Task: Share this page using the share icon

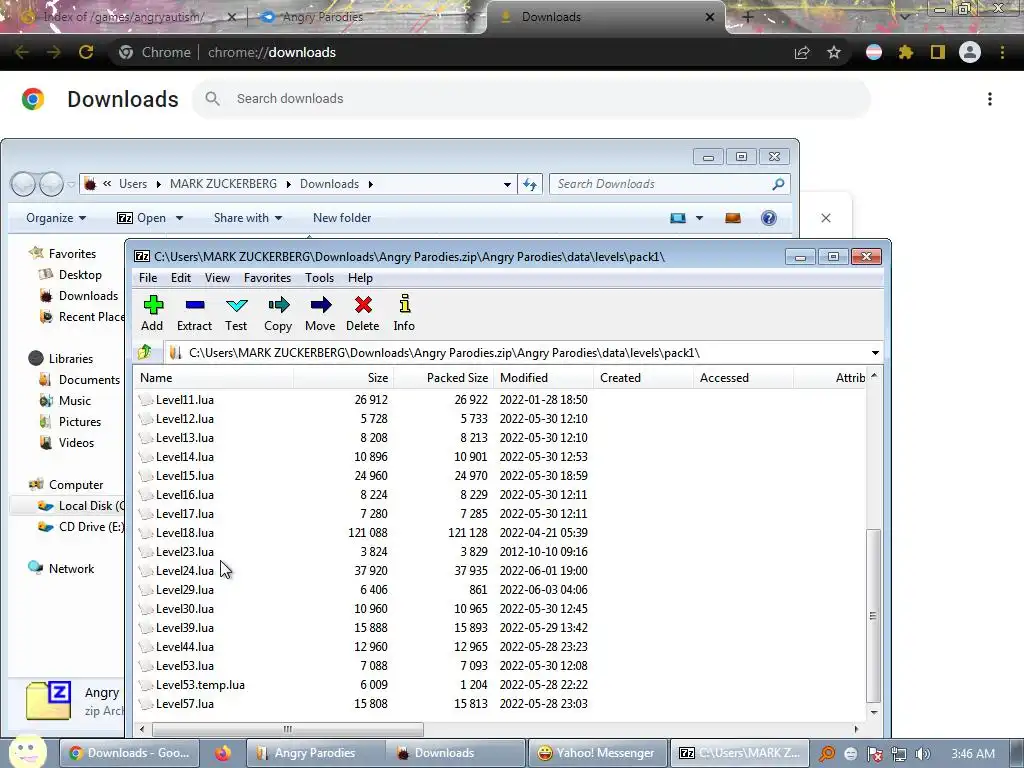Action: (x=802, y=52)
